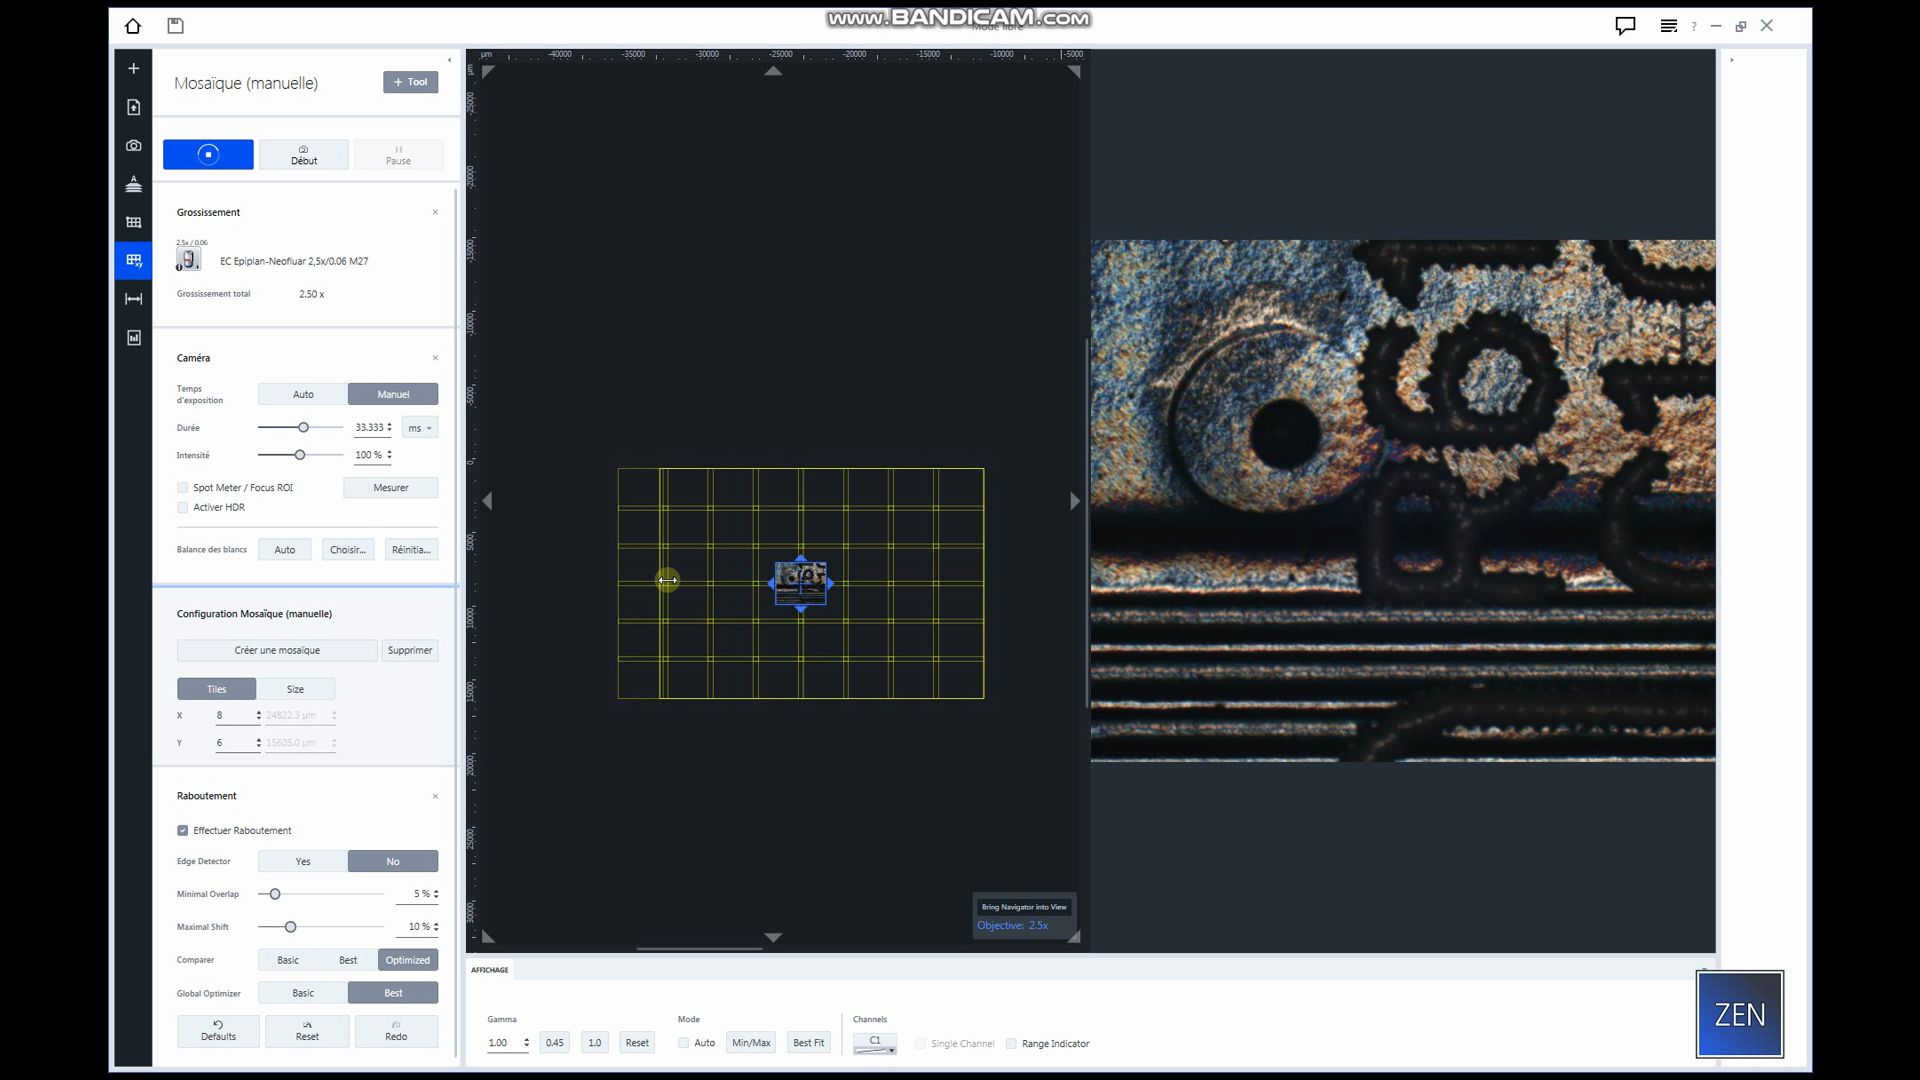Go to the Home icon

[x=133, y=26]
